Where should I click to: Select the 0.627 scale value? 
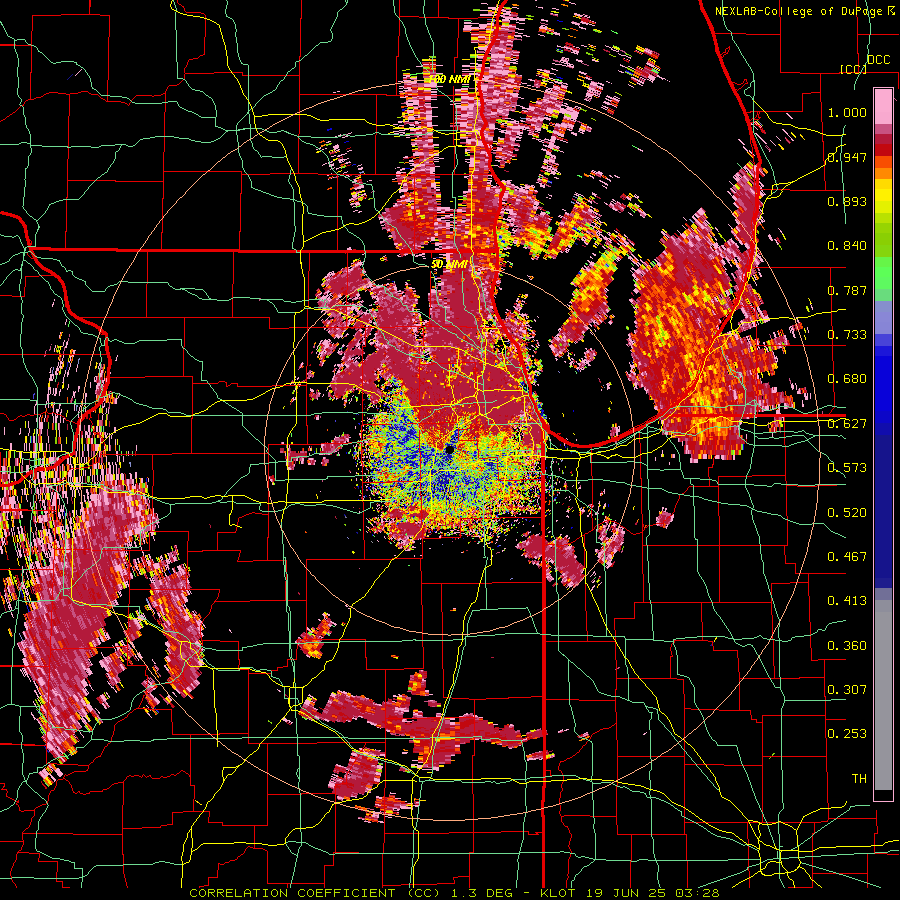coord(847,424)
